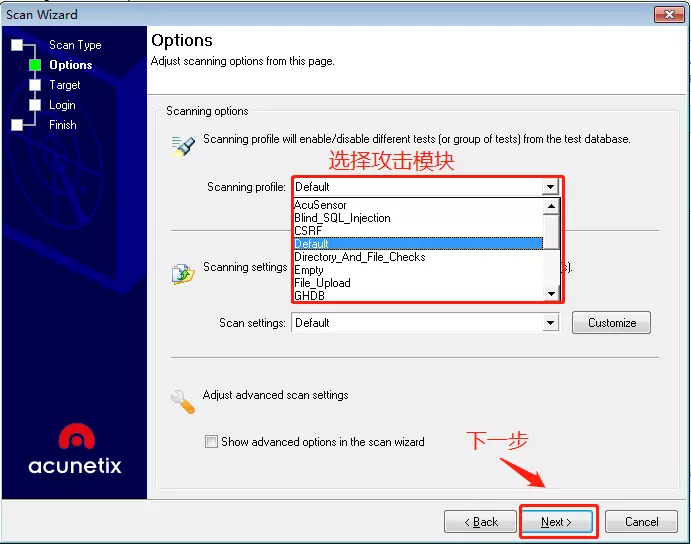Go to the Next wizard step
This screenshot has height=544, width=691.
click(x=557, y=522)
